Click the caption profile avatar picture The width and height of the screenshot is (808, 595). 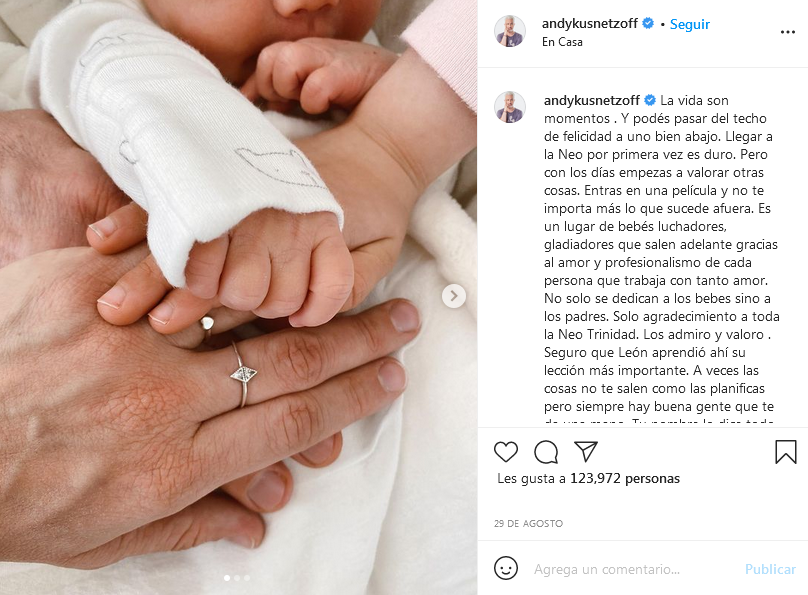point(510,107)
